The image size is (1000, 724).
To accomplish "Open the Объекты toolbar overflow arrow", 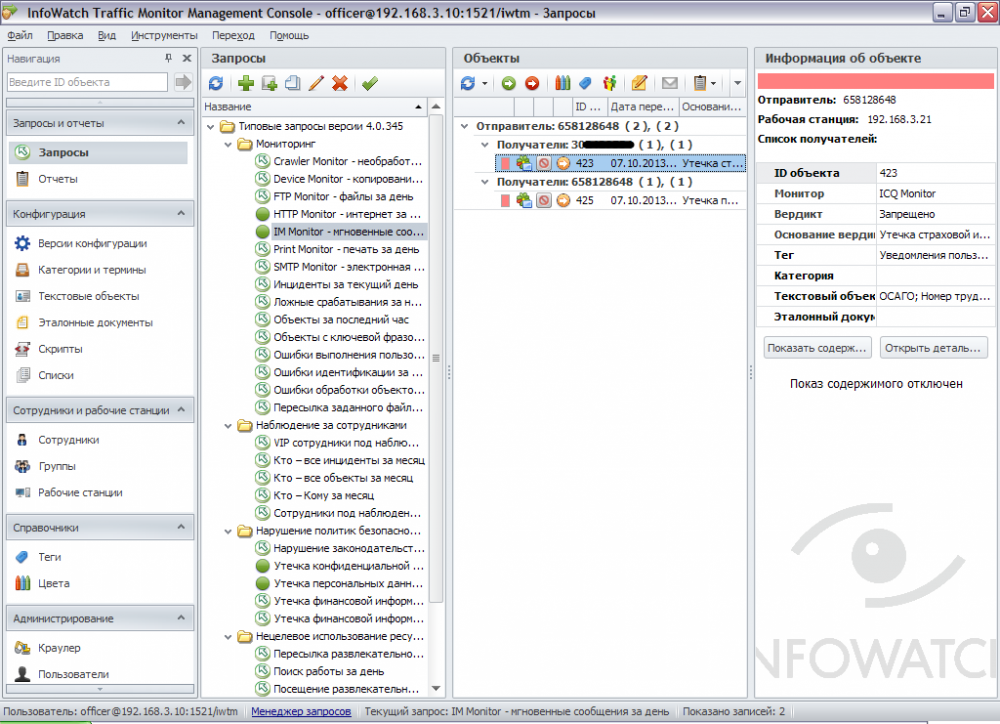I will pyautogui.click(x=737, y=83).
